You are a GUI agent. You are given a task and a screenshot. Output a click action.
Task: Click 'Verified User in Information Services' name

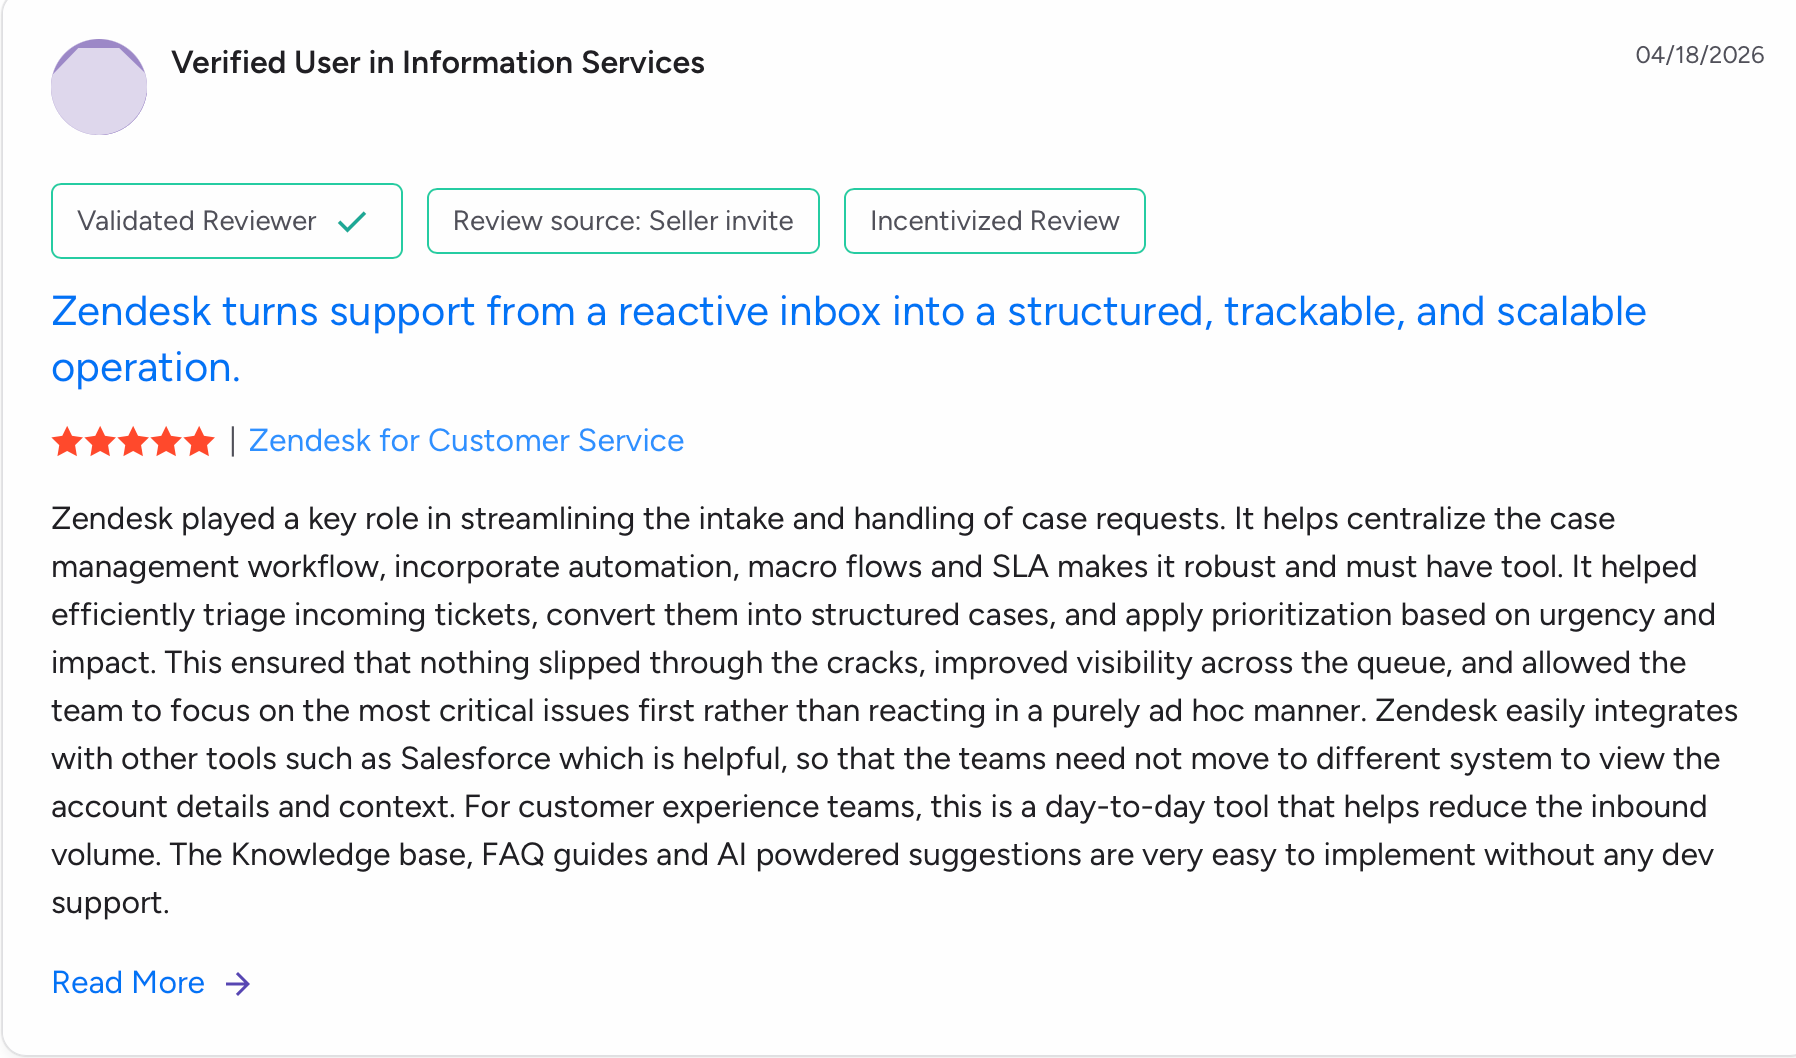point(438,63)
